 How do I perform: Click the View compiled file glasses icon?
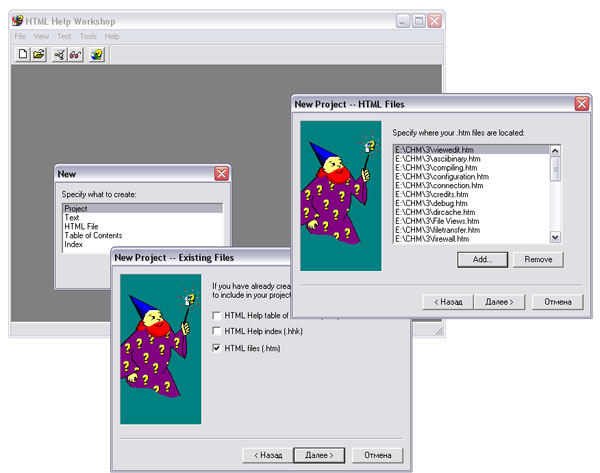point(75,54)
